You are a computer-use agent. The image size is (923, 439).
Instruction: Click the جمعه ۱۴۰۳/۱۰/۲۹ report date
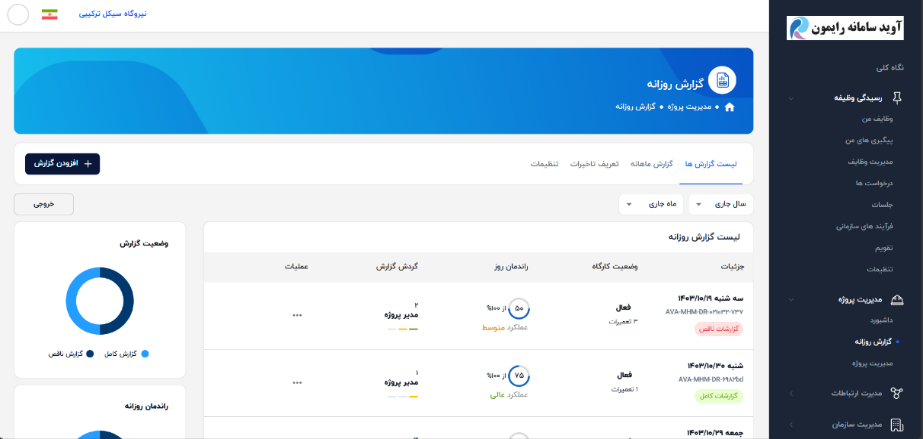[715, 433]
